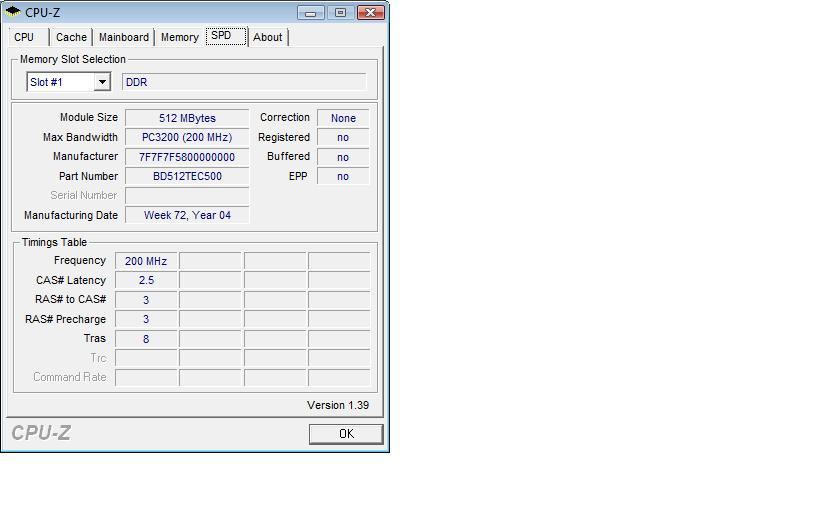The height and width of the screenshot is (525, 840).
Task: Open the Cache tab
Action: point(71,38)
